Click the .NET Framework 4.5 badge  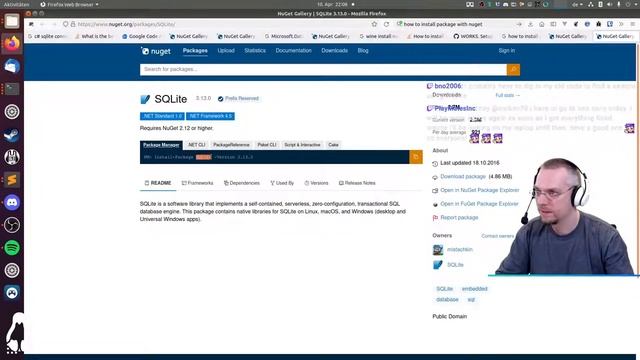pos(210,116)
